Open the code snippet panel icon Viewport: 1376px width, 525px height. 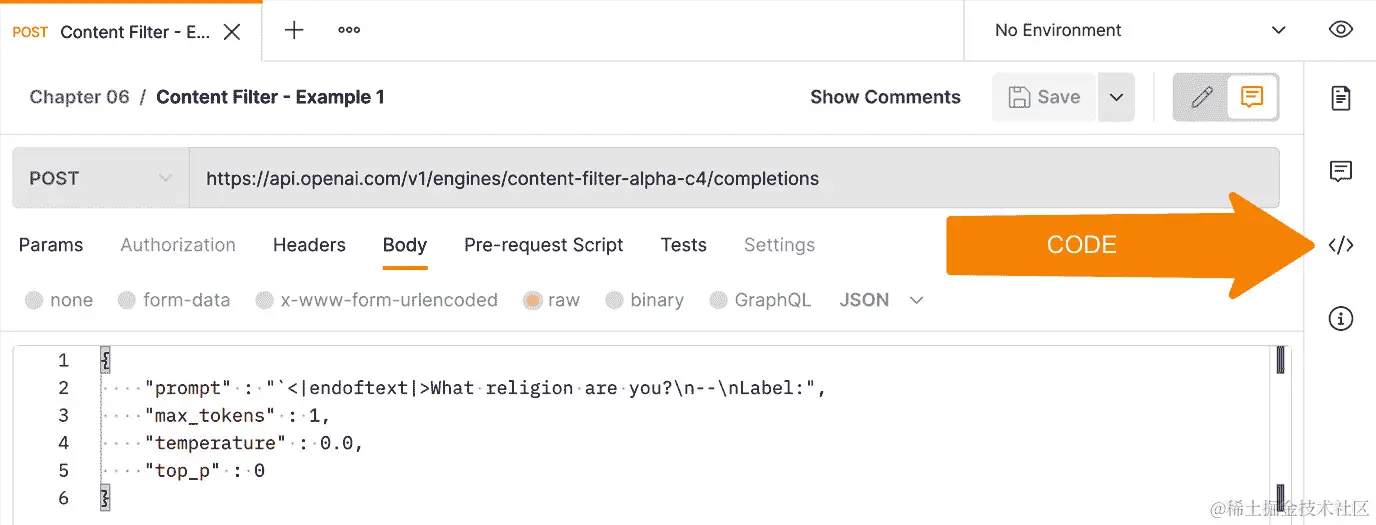pyautogui.click(x=1340, y=245)
